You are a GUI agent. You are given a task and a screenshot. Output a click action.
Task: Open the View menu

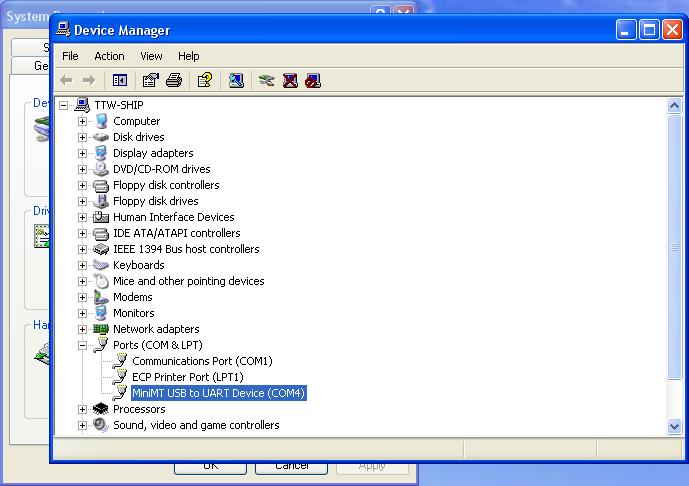[151, 56]
